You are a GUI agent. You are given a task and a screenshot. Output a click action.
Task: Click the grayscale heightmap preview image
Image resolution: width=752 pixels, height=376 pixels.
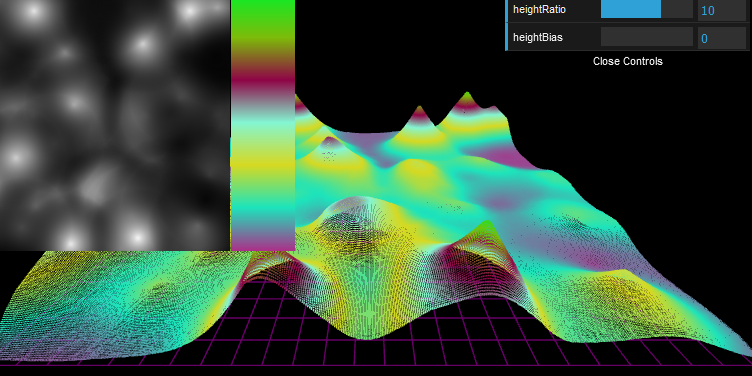pyautogui.click(x=115, y=125)
